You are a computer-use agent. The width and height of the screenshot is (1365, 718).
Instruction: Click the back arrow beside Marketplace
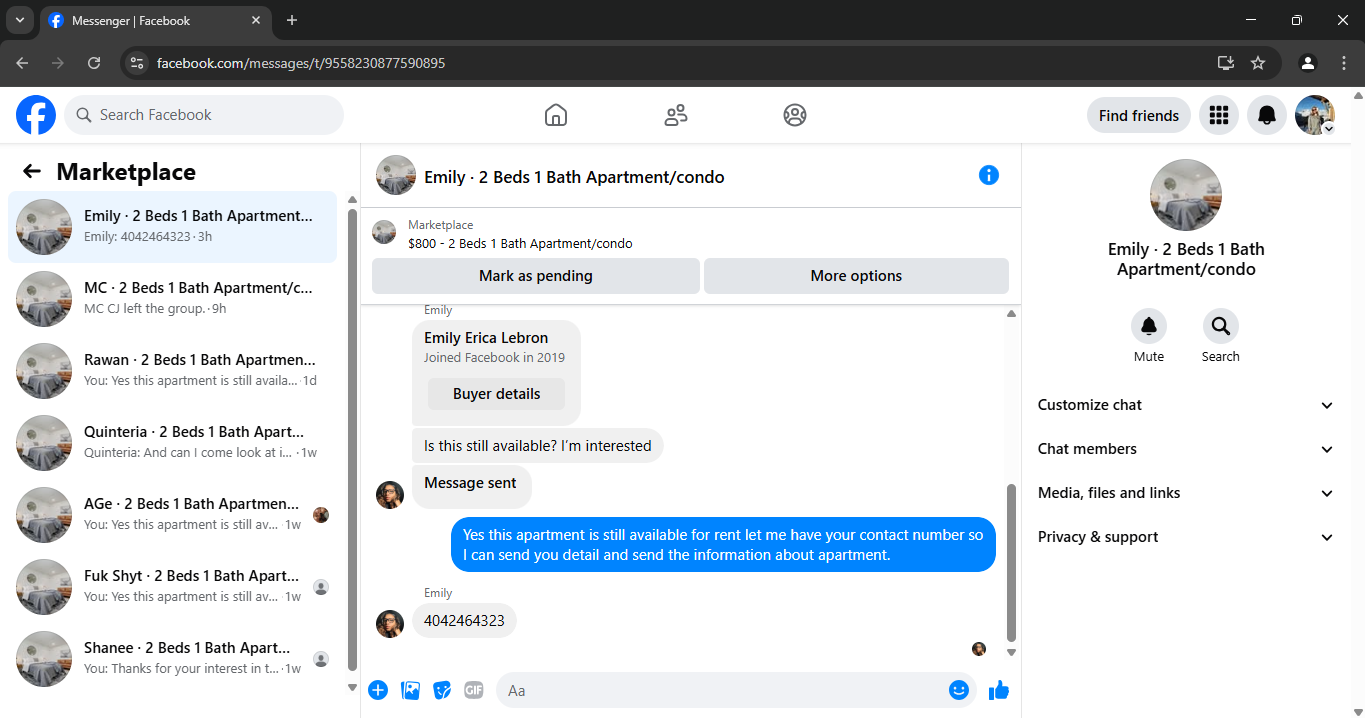coord(32,171)
